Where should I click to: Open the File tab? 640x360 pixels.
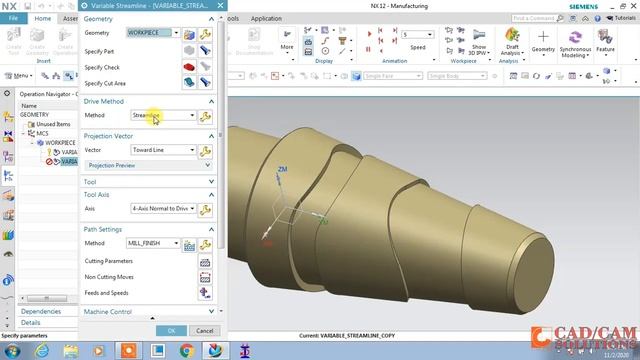13,18
